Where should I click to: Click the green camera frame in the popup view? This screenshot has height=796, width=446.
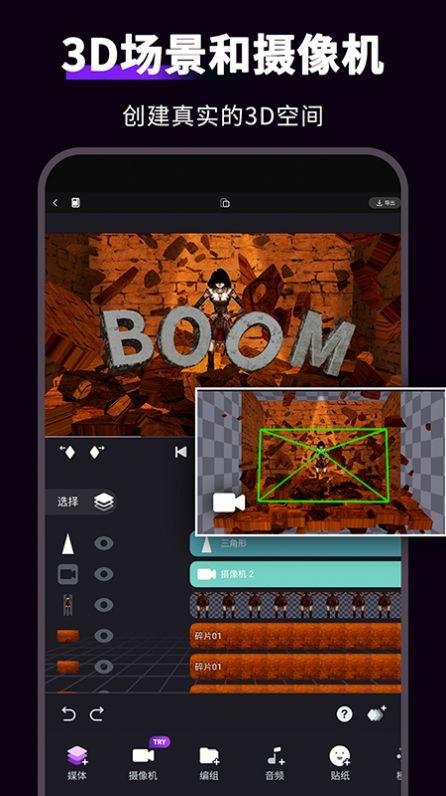[x=323, y=466]
